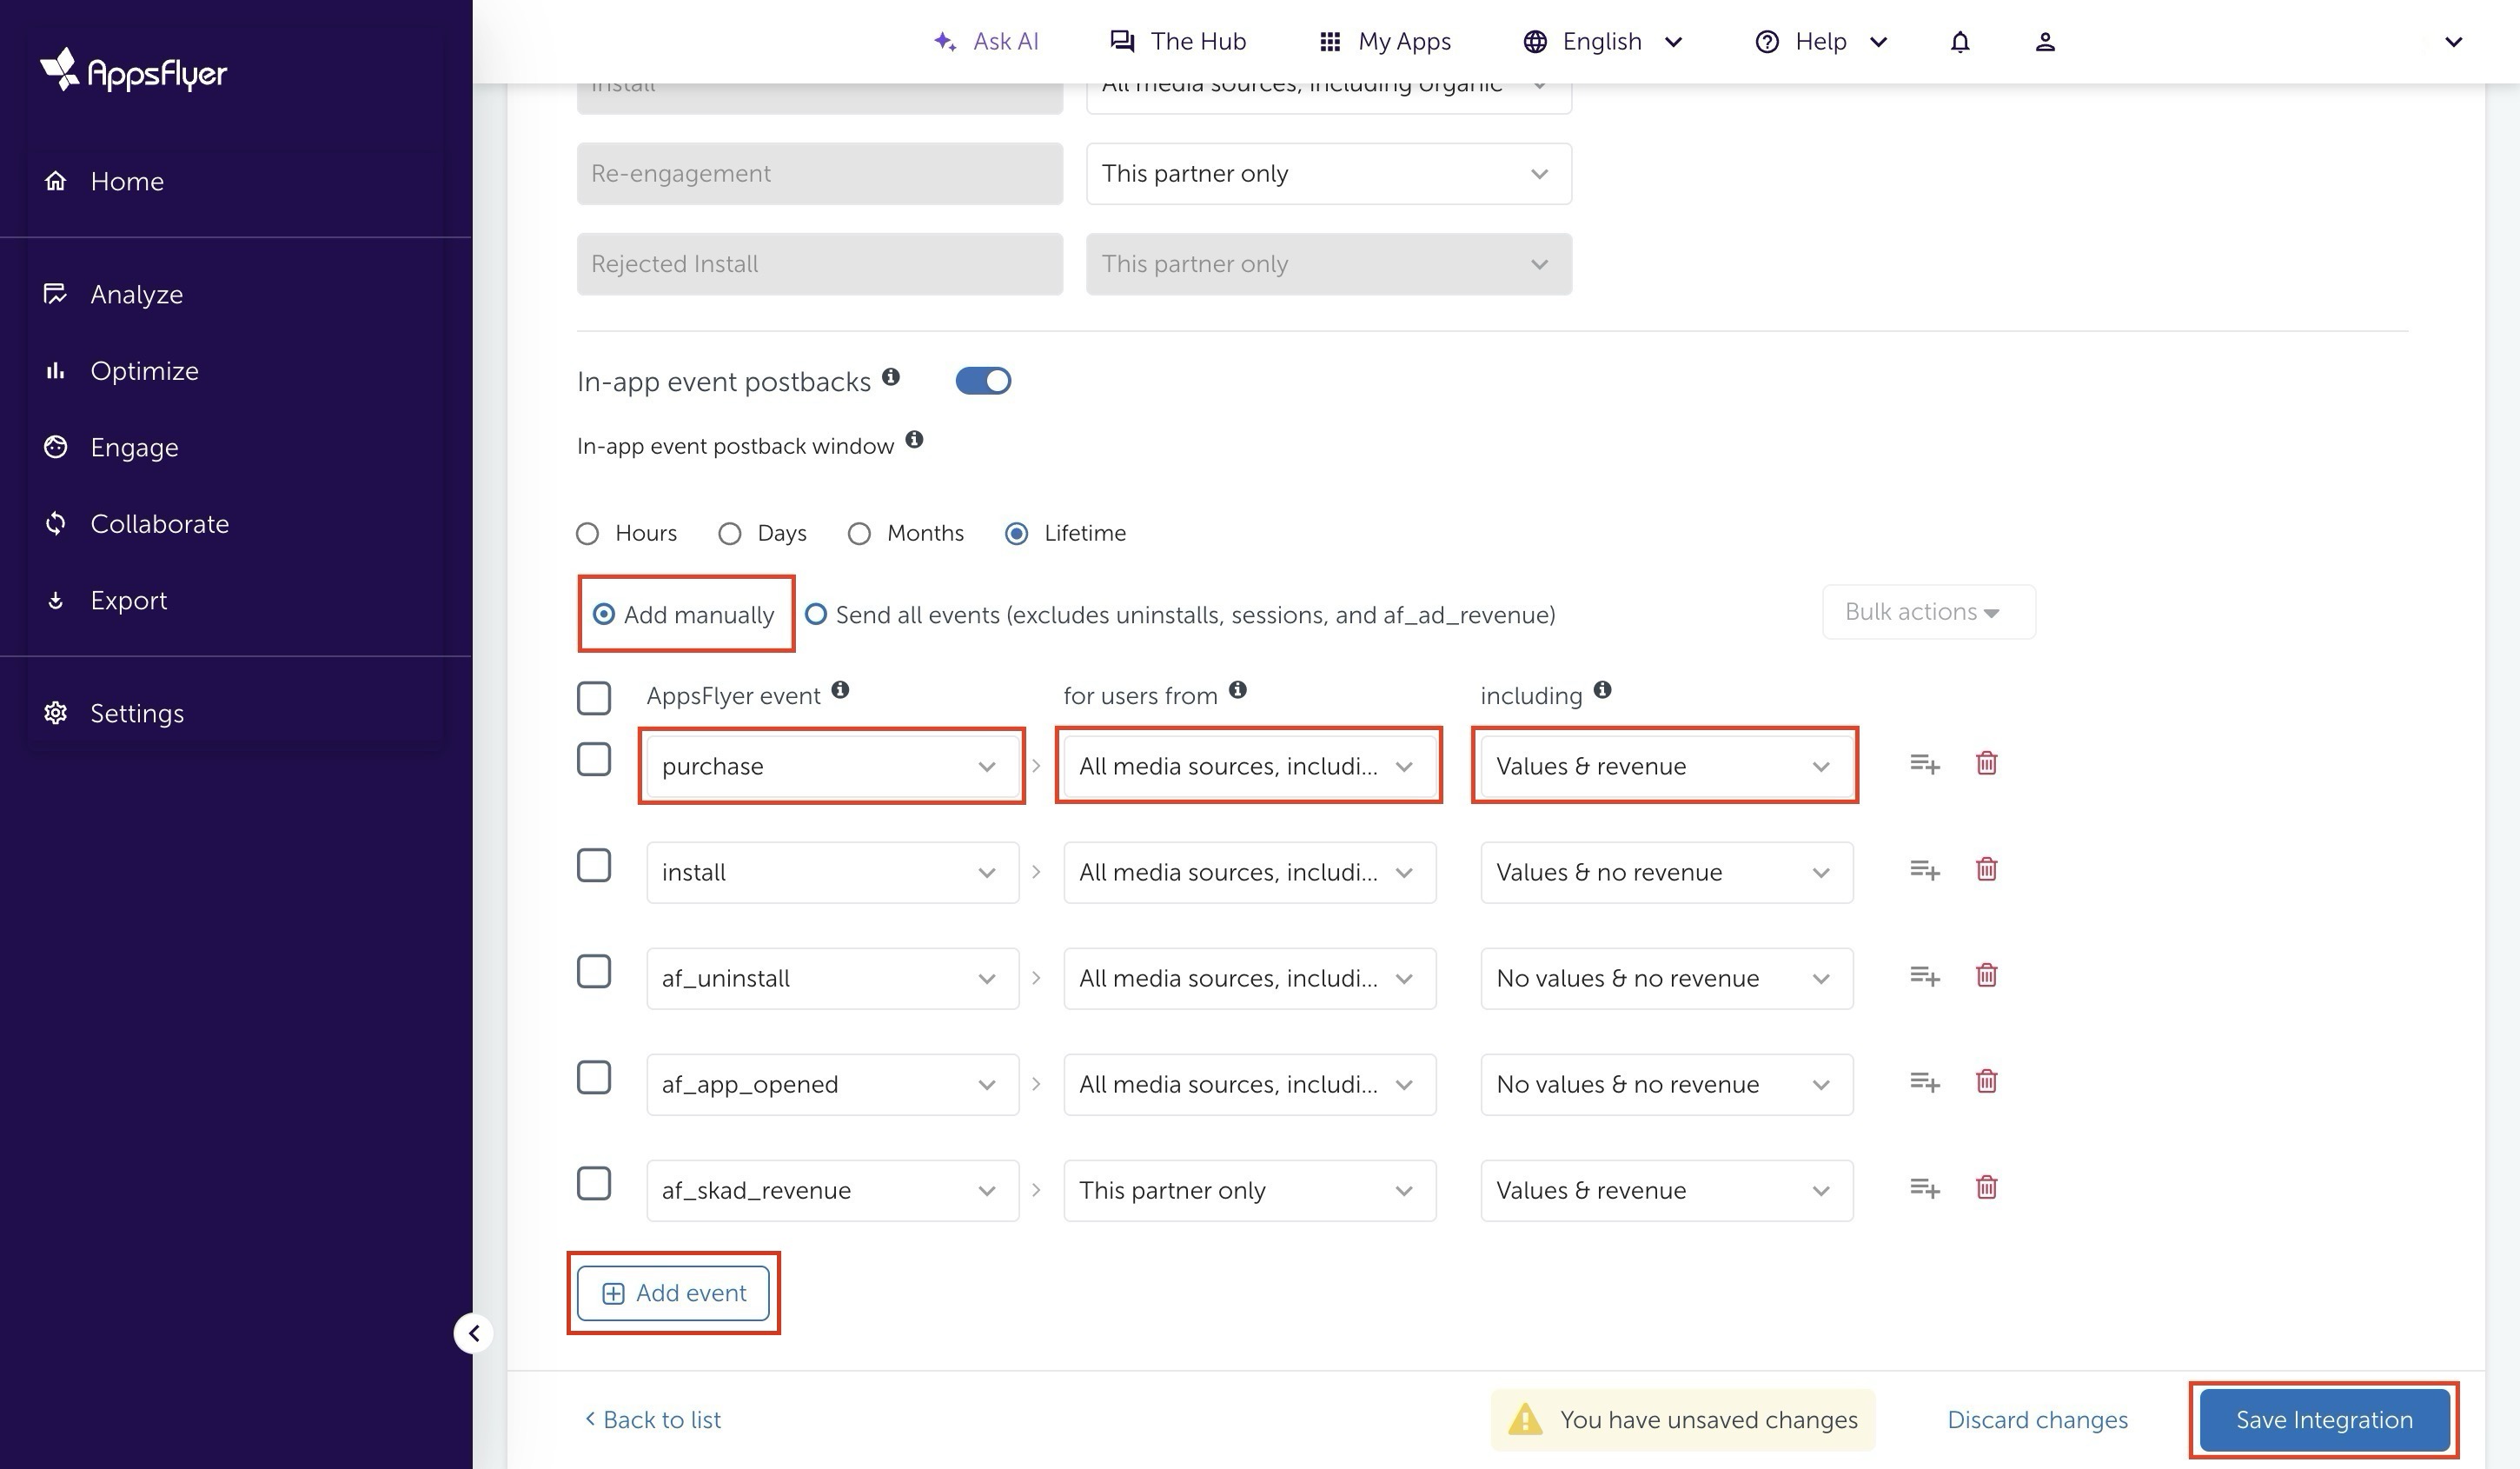Open My Apps in top bar
This screenshot has height=1469, width=2520.
click(1385, 42)
